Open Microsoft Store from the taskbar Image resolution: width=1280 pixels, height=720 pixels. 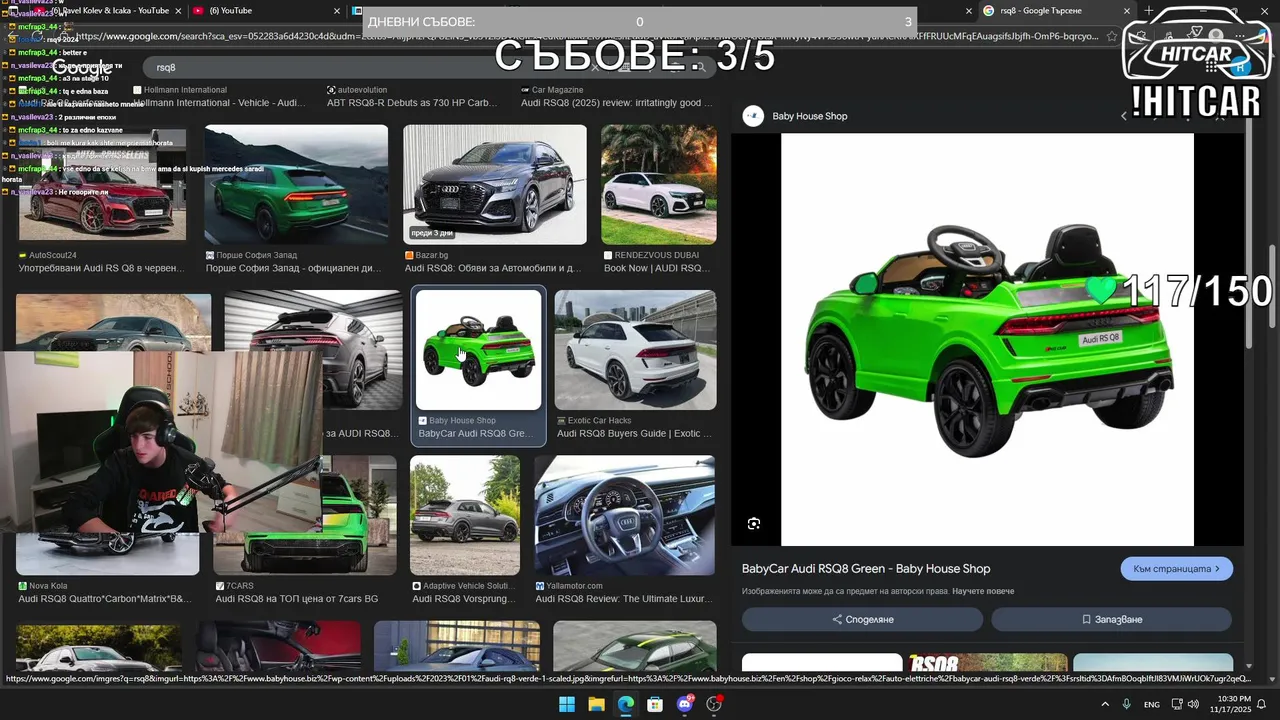(655, 704)
